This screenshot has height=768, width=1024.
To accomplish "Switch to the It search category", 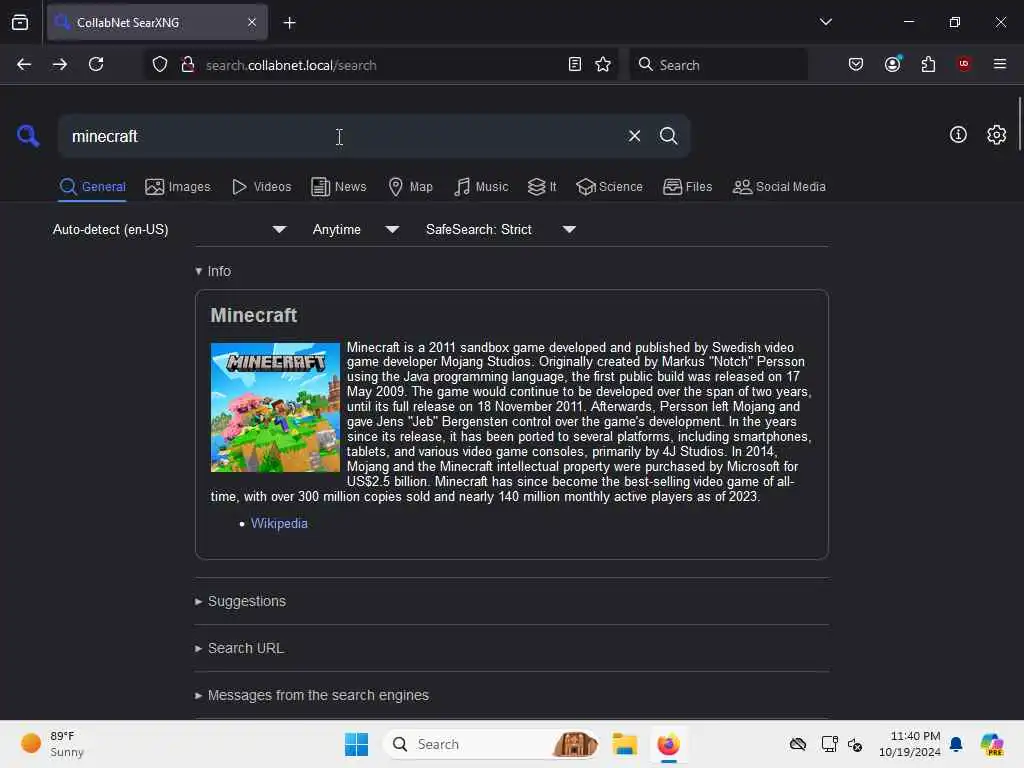I will (x=541, y=187).
